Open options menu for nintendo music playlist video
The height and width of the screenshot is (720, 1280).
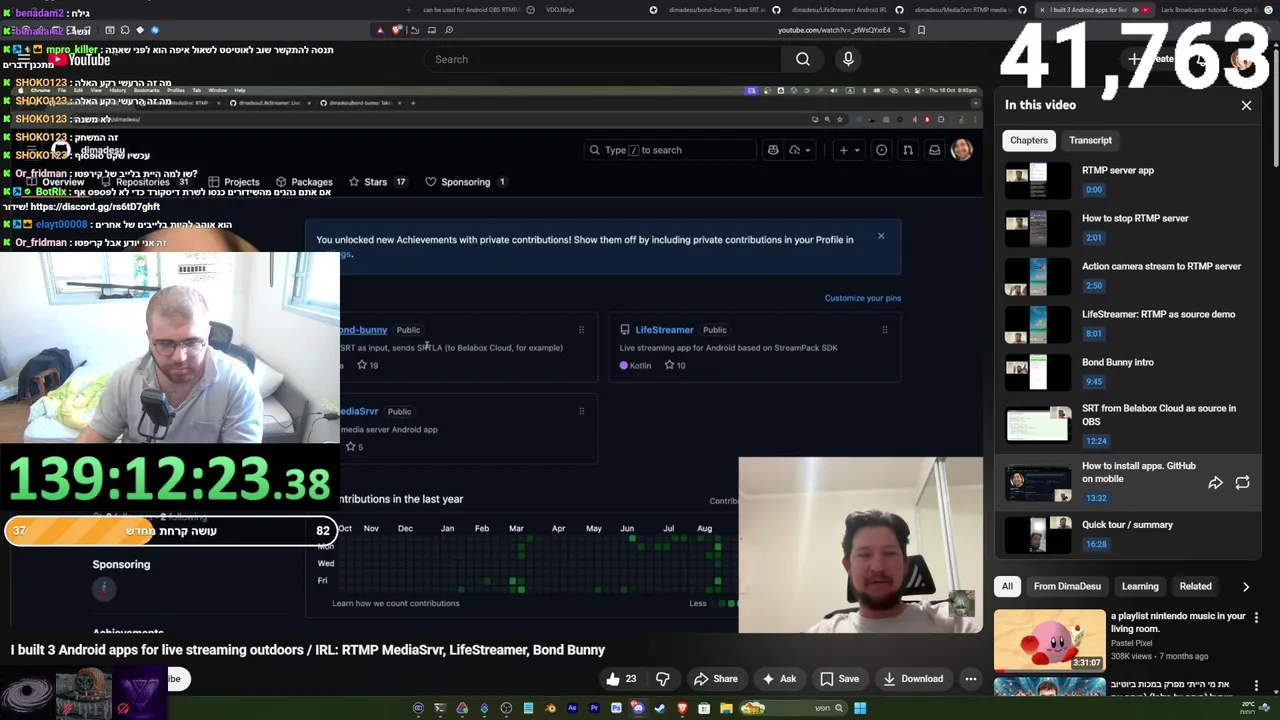click(1256, 618)
